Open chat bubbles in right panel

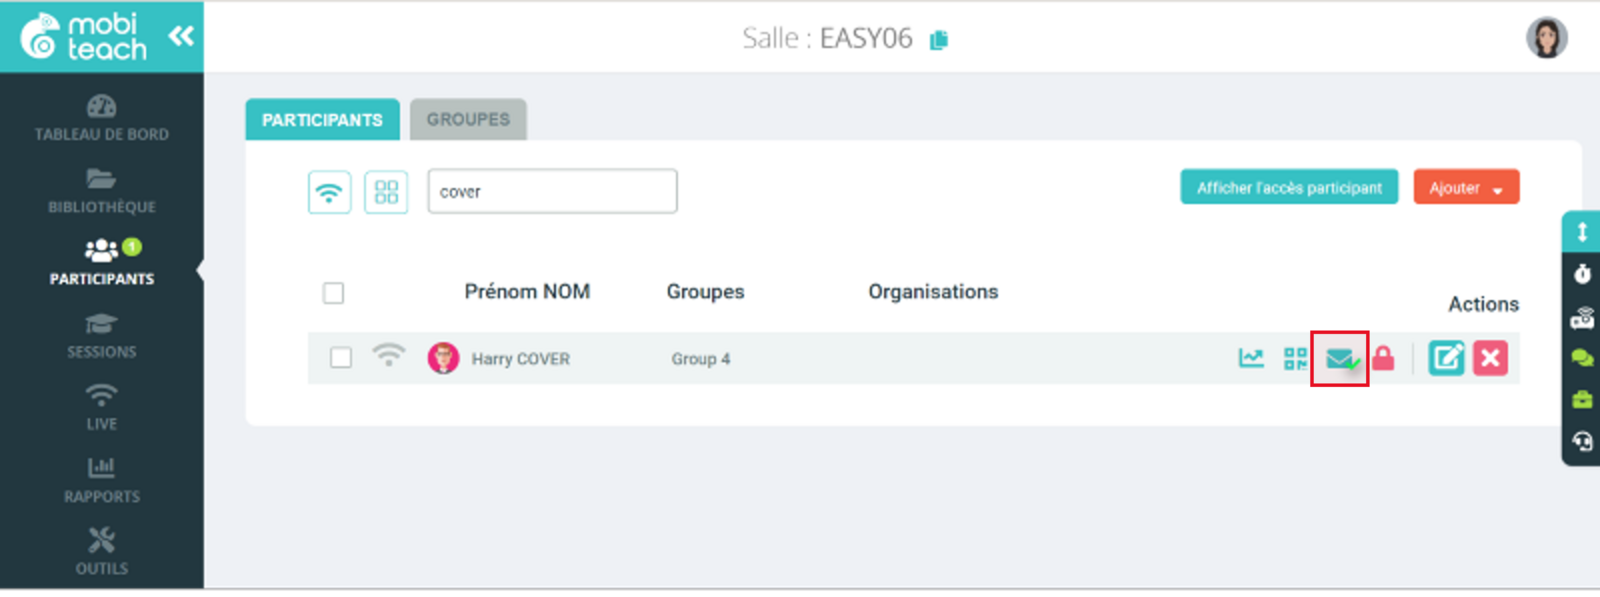[1582, 358]
